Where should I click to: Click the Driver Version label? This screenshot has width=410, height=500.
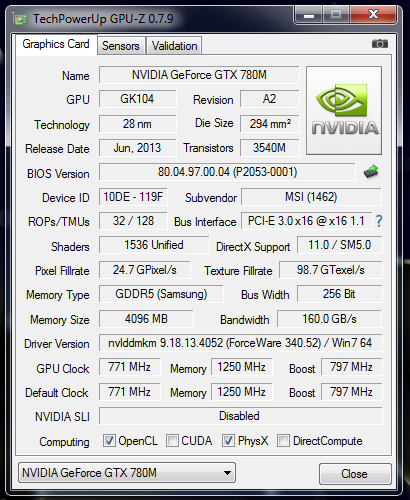pos(57,344)
